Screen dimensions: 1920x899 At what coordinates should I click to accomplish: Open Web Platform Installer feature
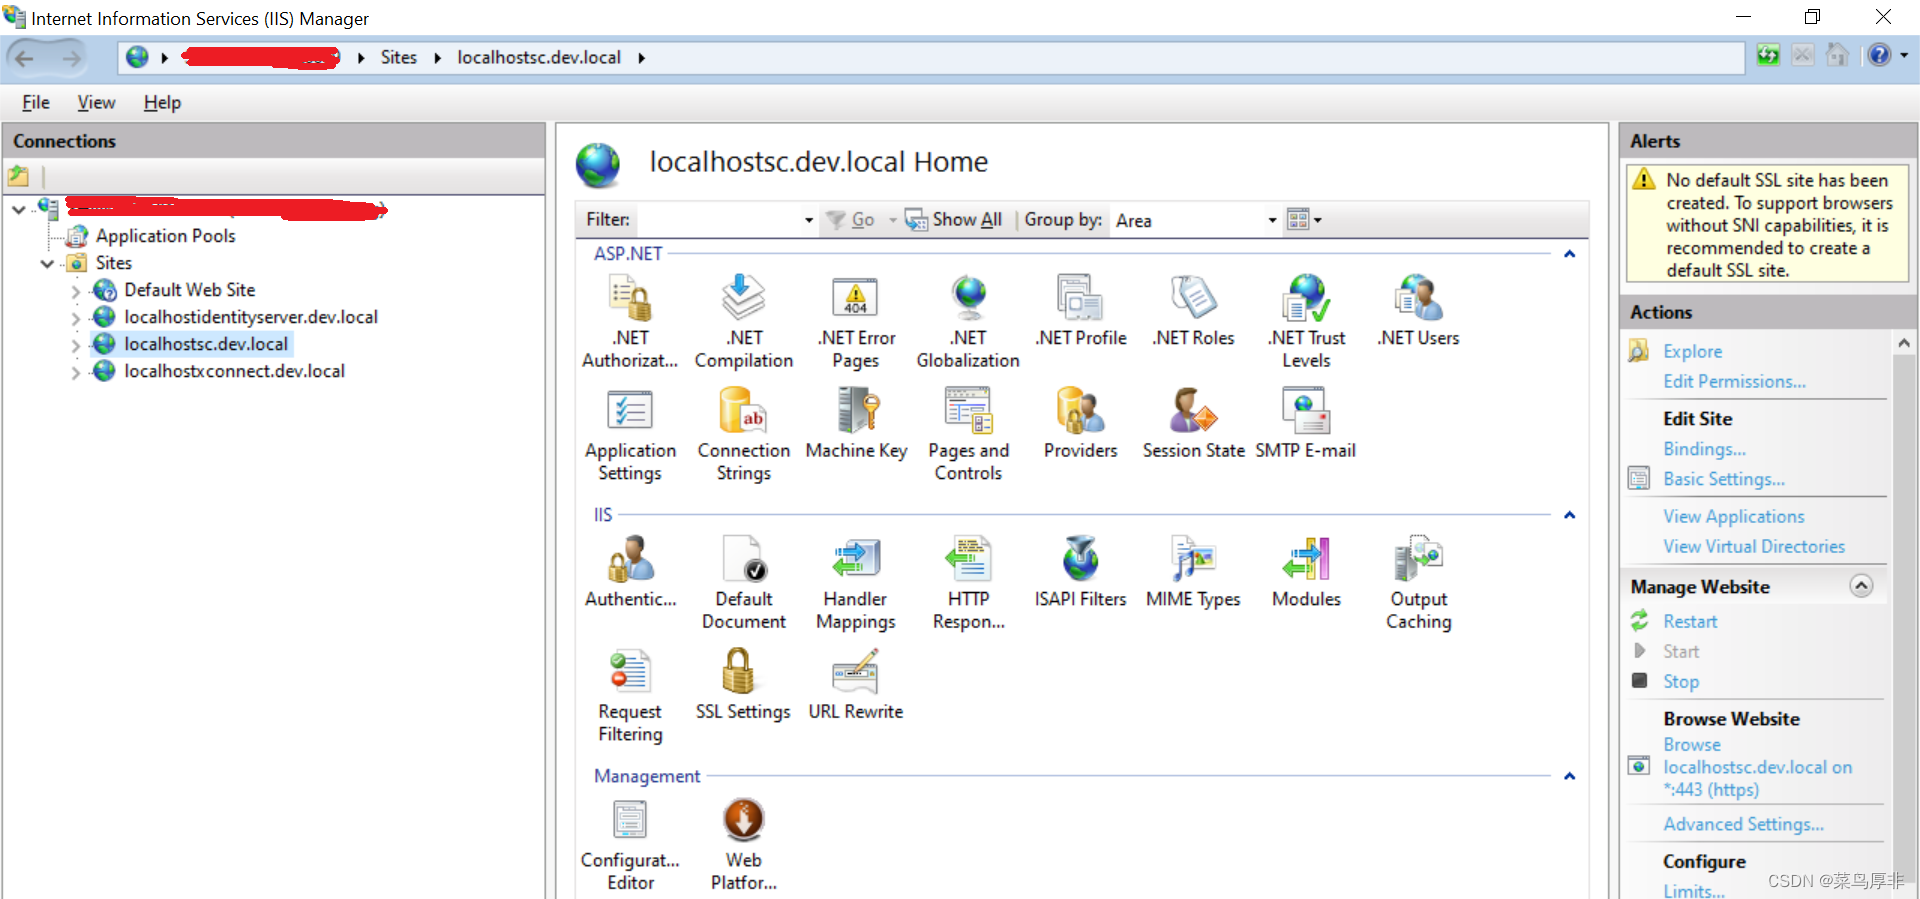point(743,845)
